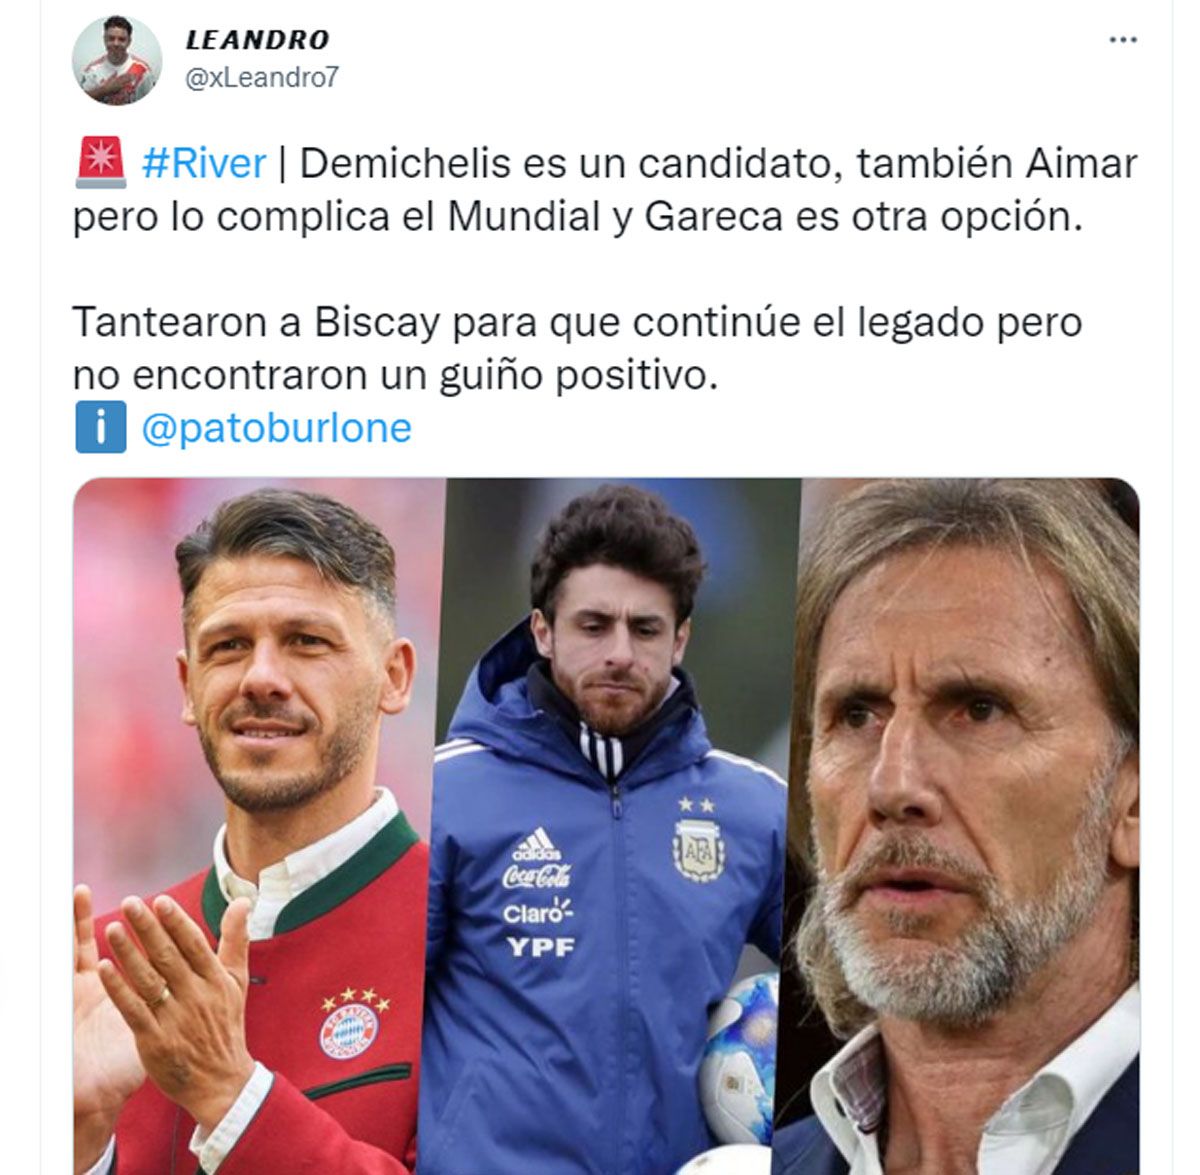Open the tweet's three-dot more menu
This screenshot has width=1200, height=1175.
click(1123, 40)
